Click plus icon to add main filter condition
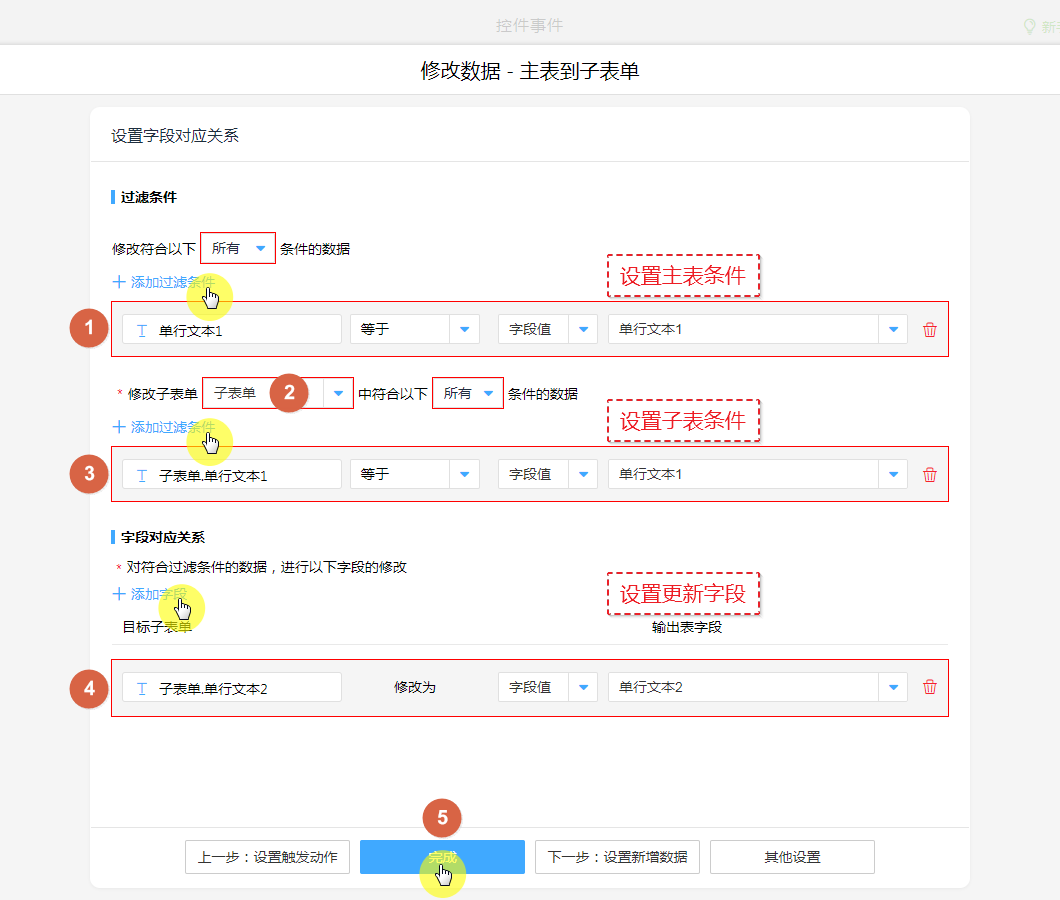Image resolution: width=1060 pixels, height=900 pixels. point(119,282)
